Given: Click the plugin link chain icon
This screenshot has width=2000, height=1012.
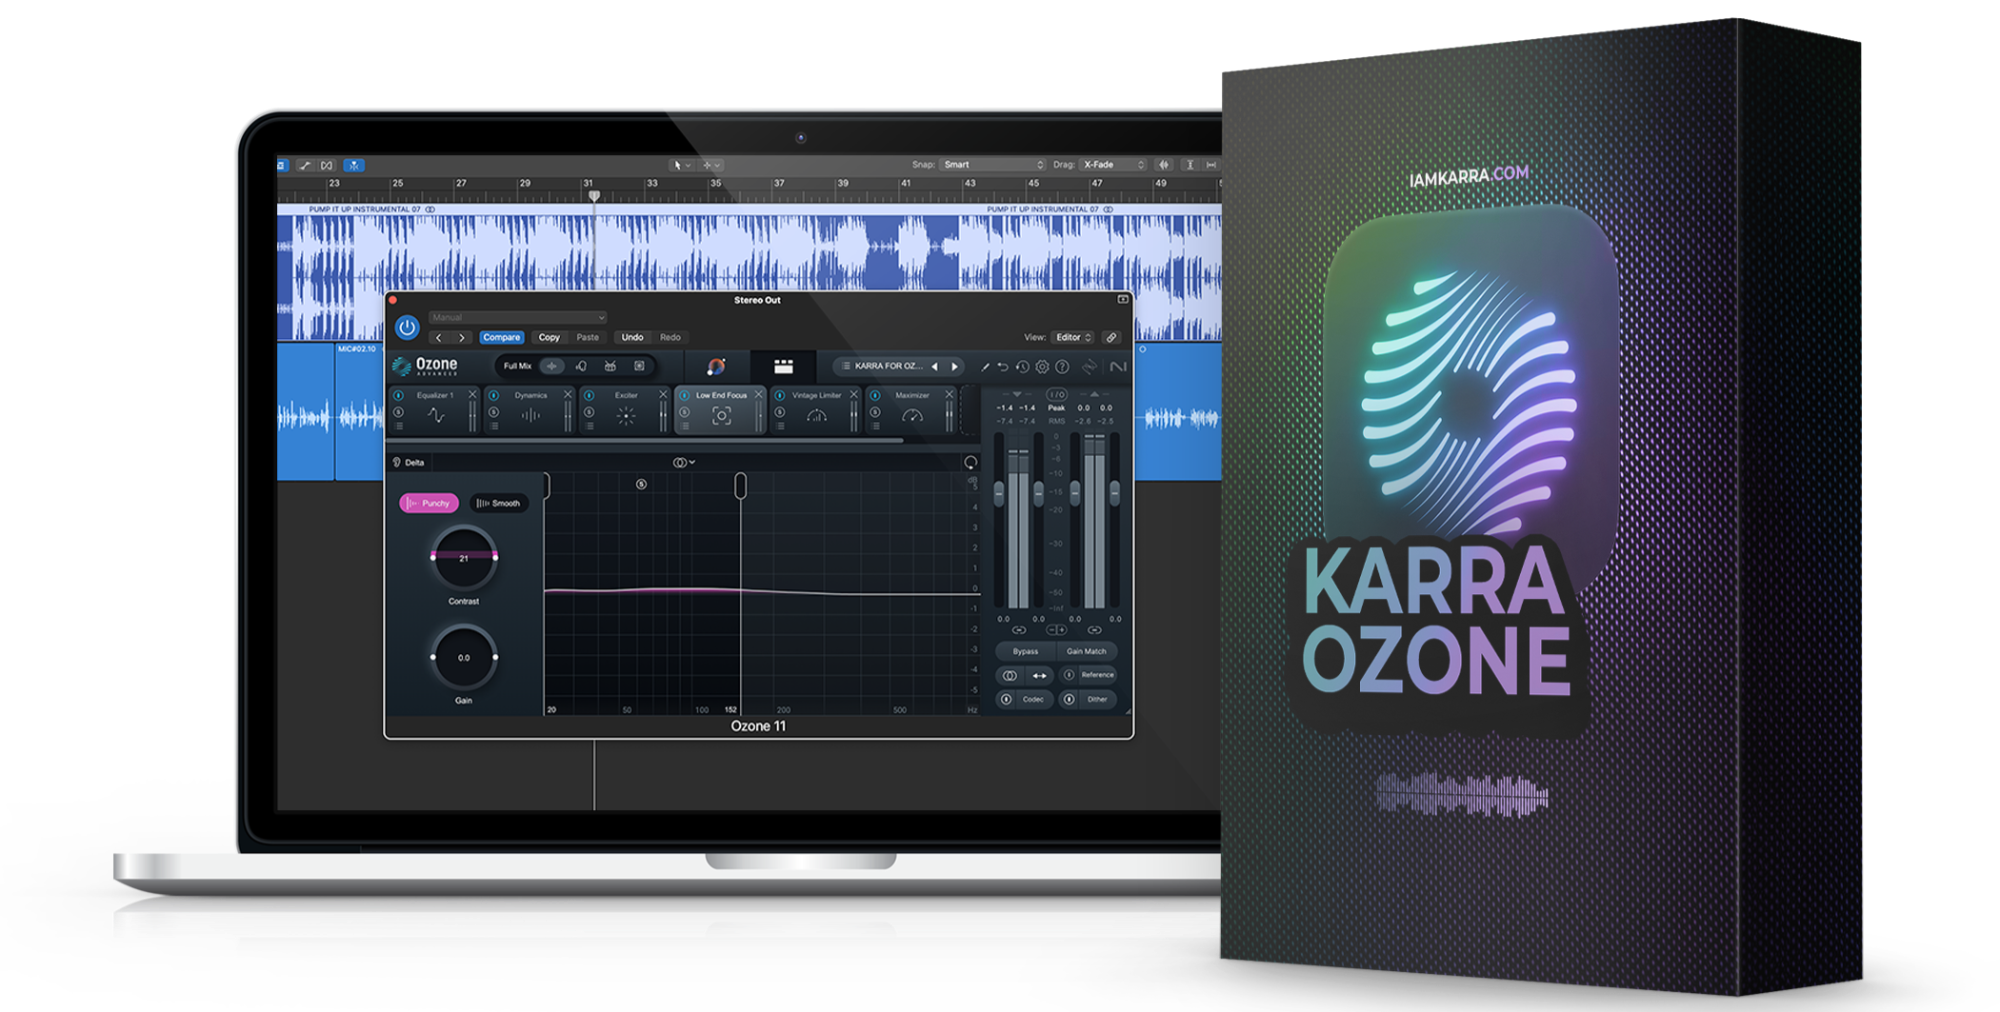Looking at the screenshot, I should point(1111,338).
